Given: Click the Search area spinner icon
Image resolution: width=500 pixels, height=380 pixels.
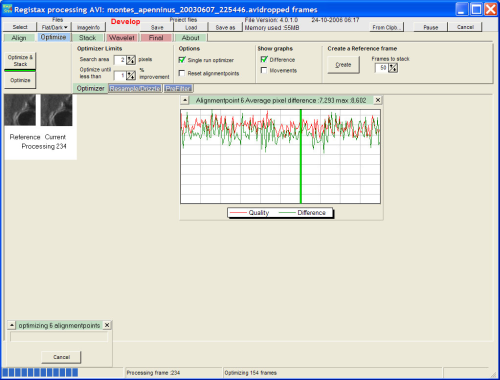Looking at the screenshot, I should [131, 60].
